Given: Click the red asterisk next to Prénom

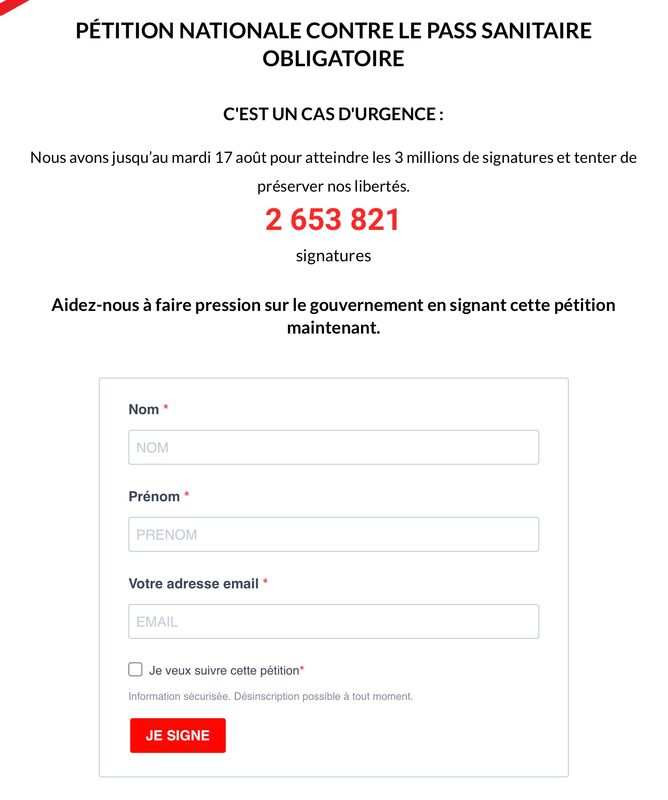Looking at the screenshot, I should [x=187, y=494].
